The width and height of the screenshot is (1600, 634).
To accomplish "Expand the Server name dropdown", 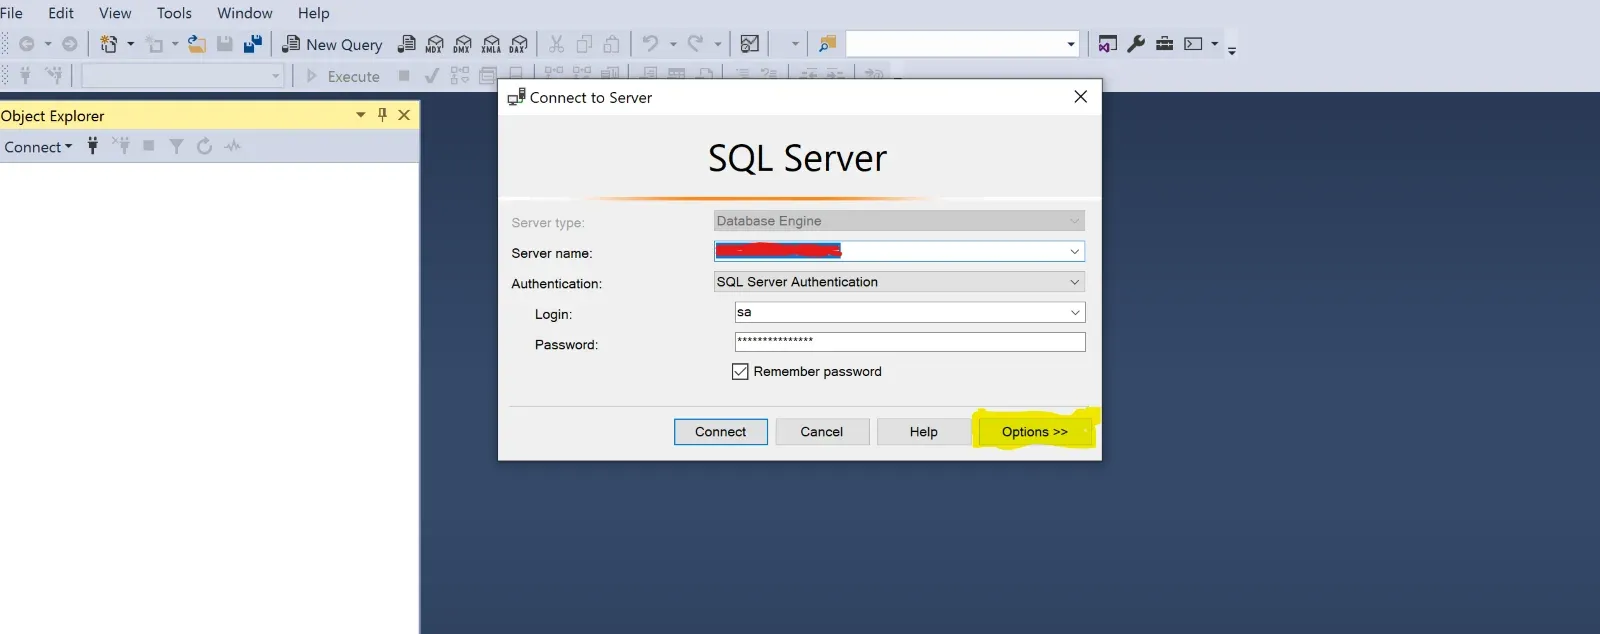I will (1074, 251).
